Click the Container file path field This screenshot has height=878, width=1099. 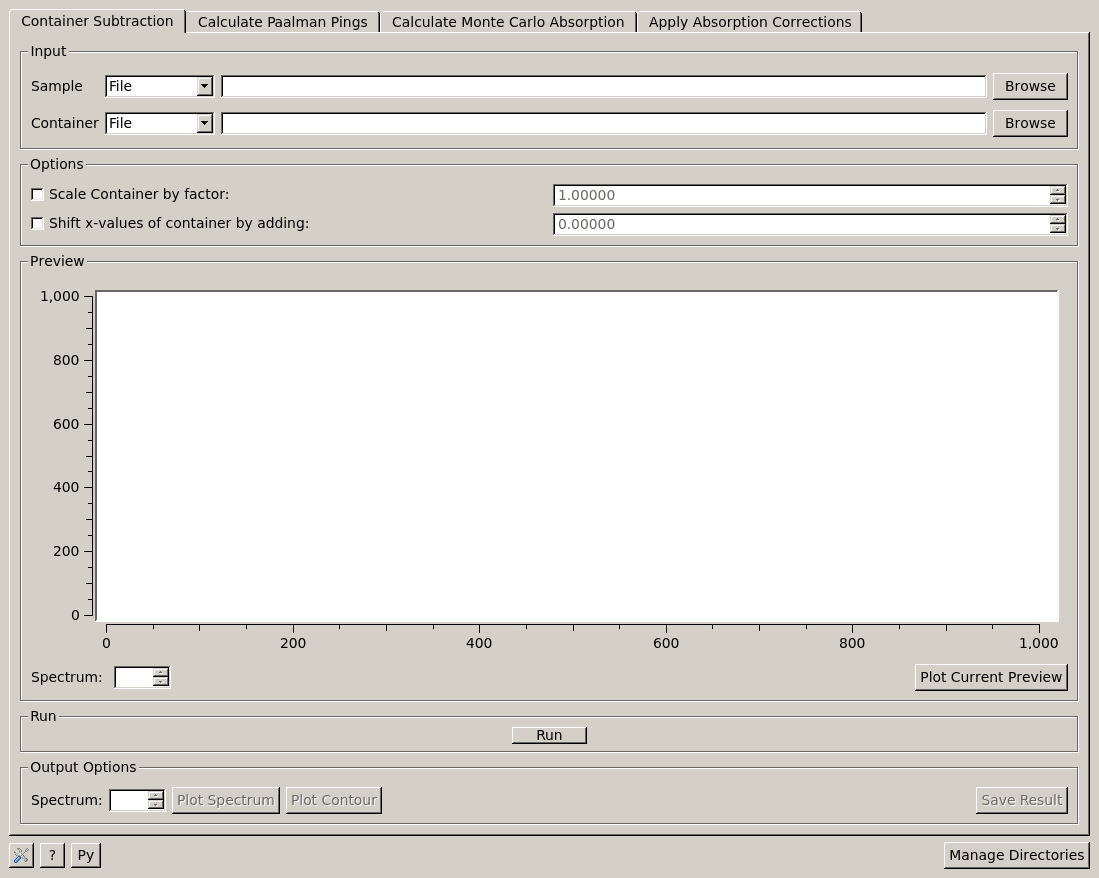[x=603, y=123]
